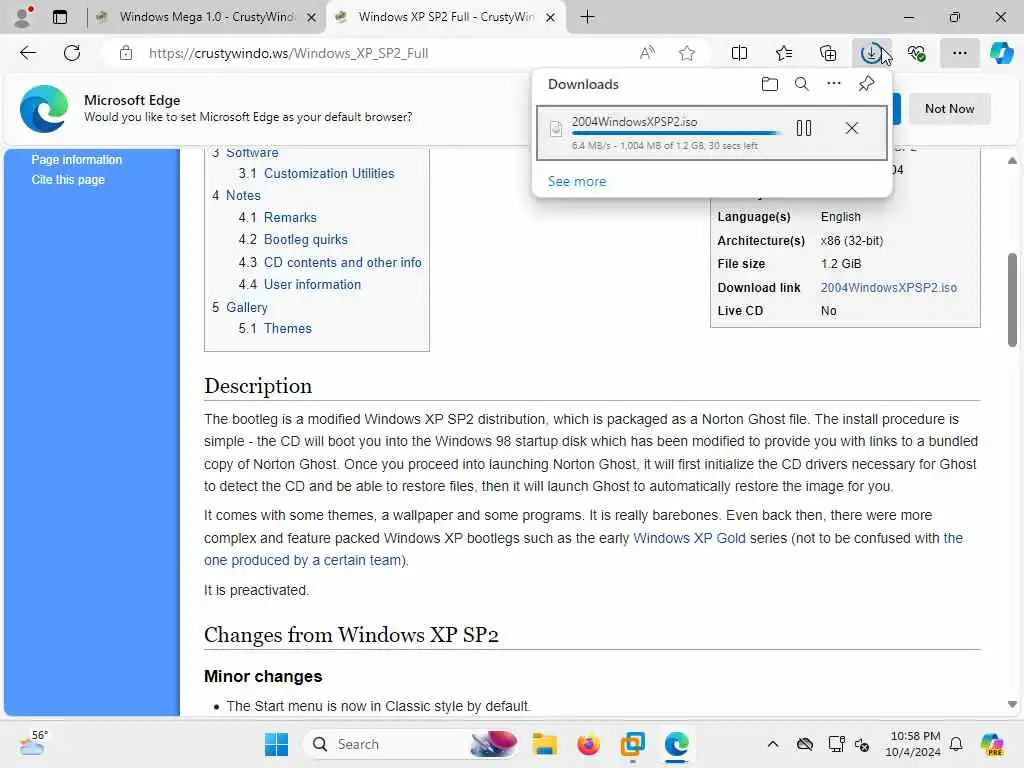
Task: Click See more in Downloads panel
Action: 577,181
